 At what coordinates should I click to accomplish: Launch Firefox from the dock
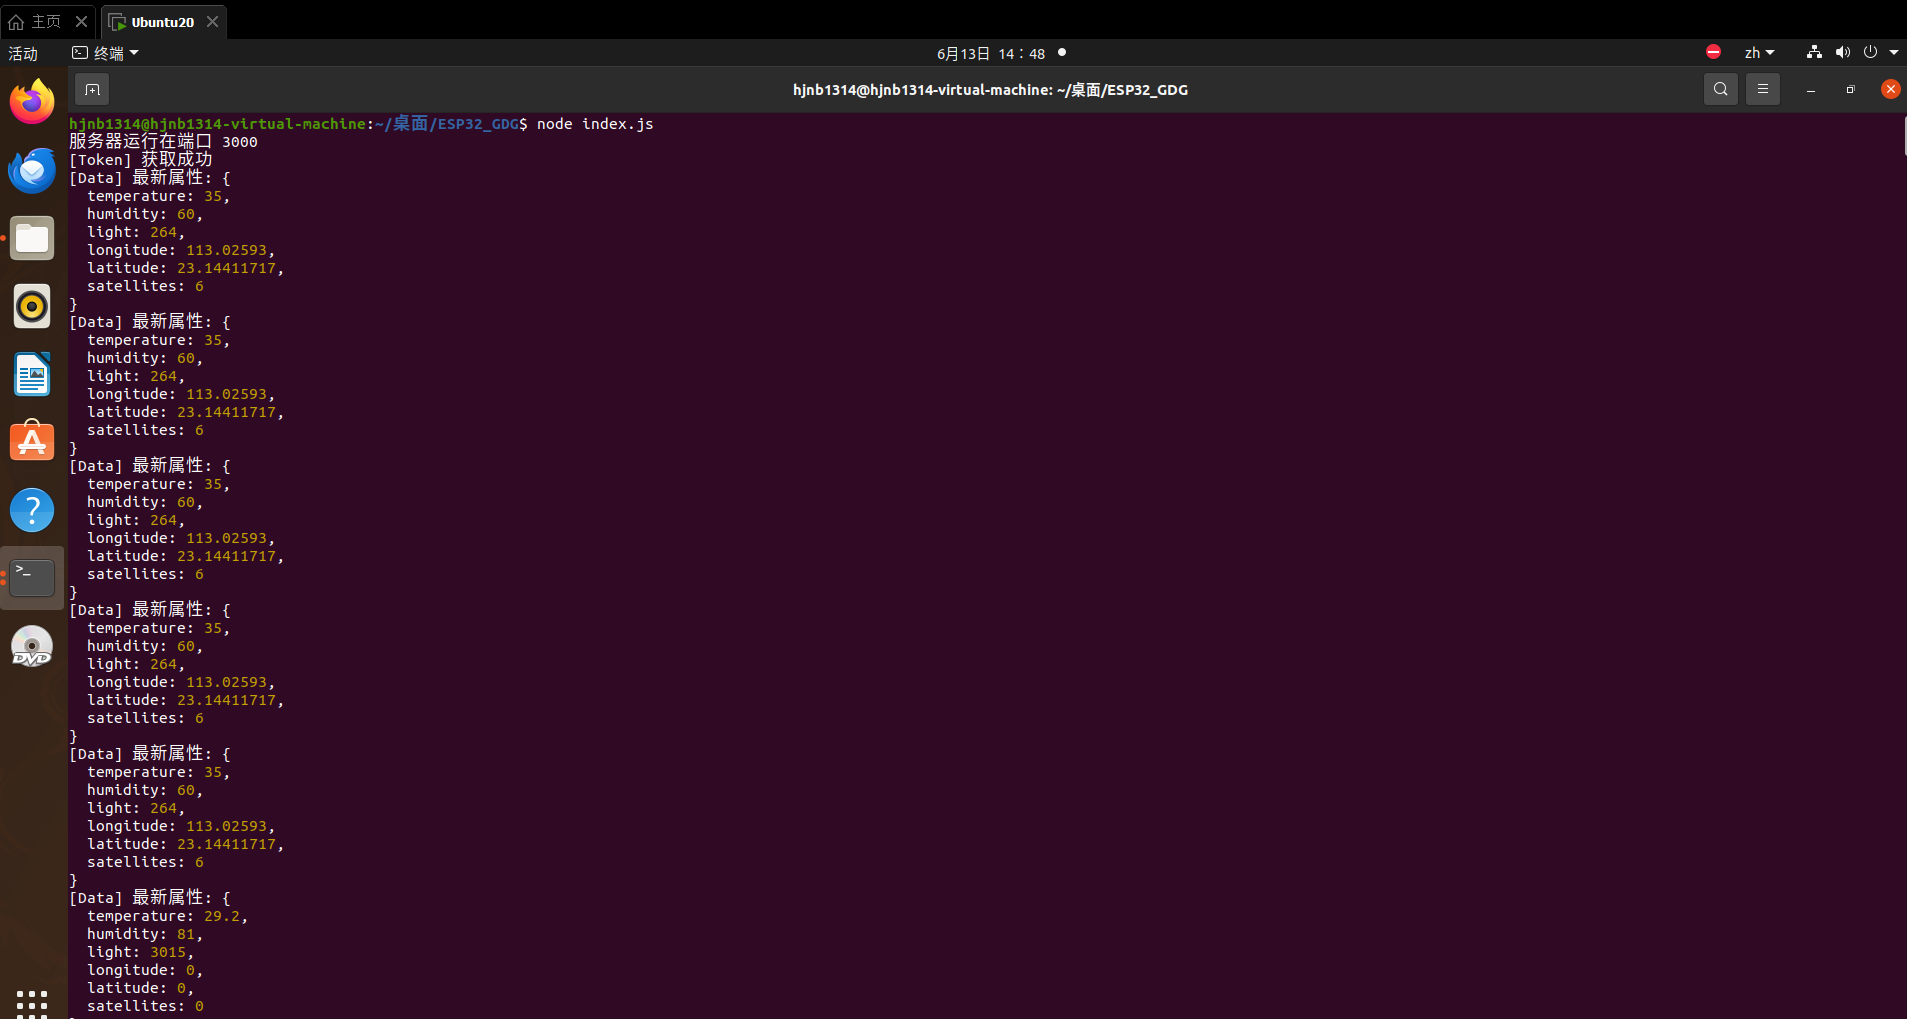click(32, 102)
